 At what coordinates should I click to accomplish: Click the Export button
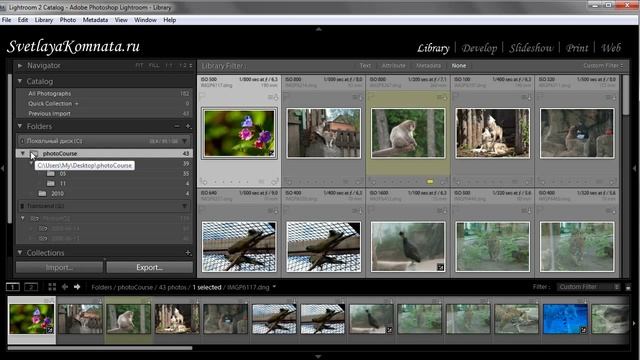pyautogui.click(x=149, y=267)
